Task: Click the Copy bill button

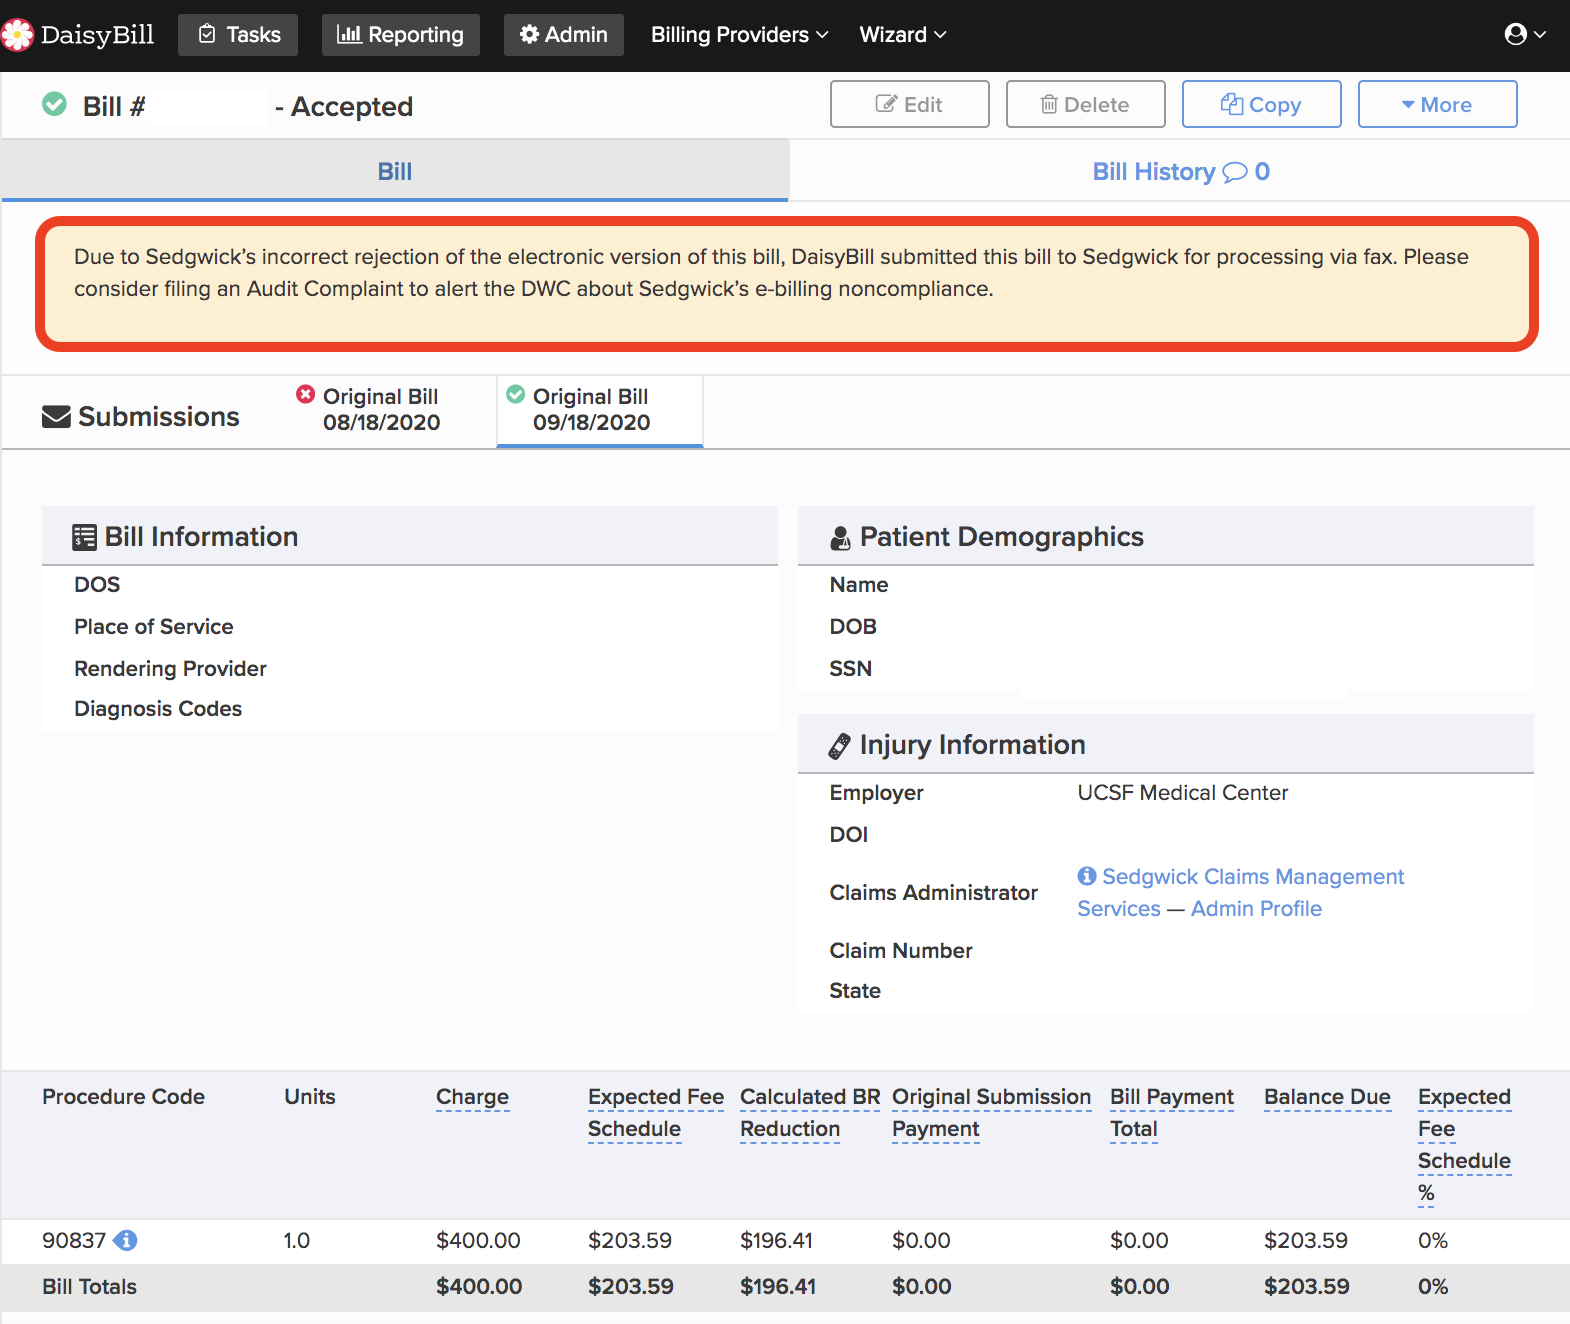Action: 1261,104
